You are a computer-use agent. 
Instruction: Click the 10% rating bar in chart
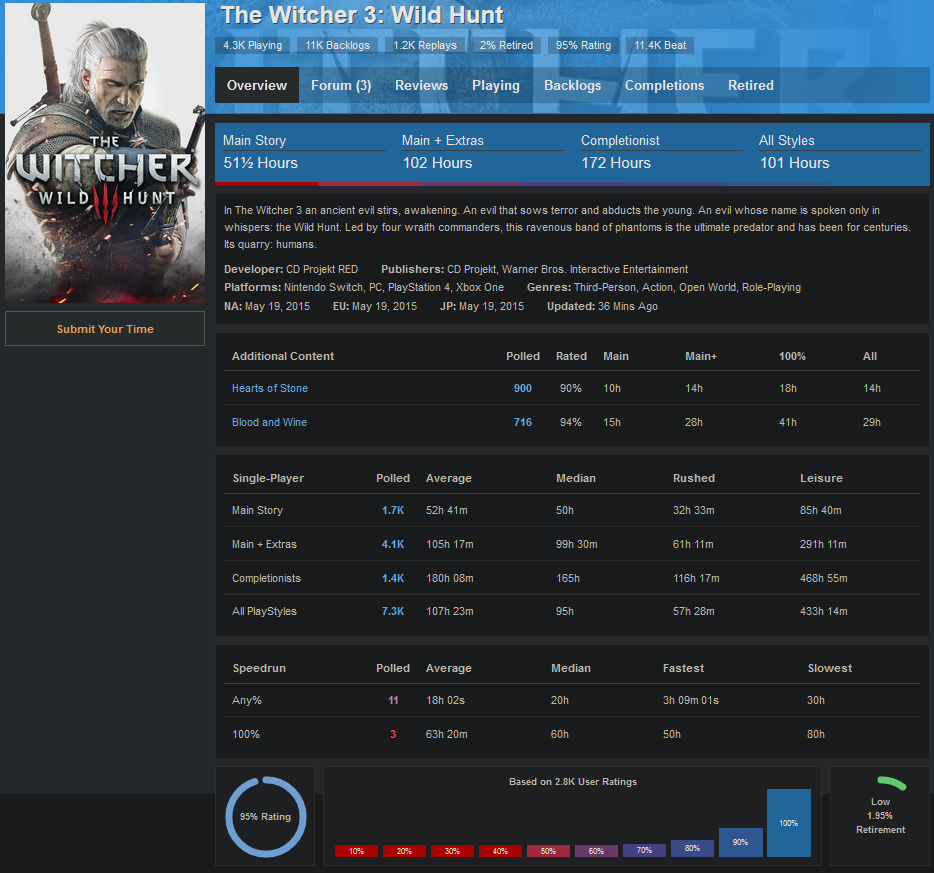pos(356,851)
